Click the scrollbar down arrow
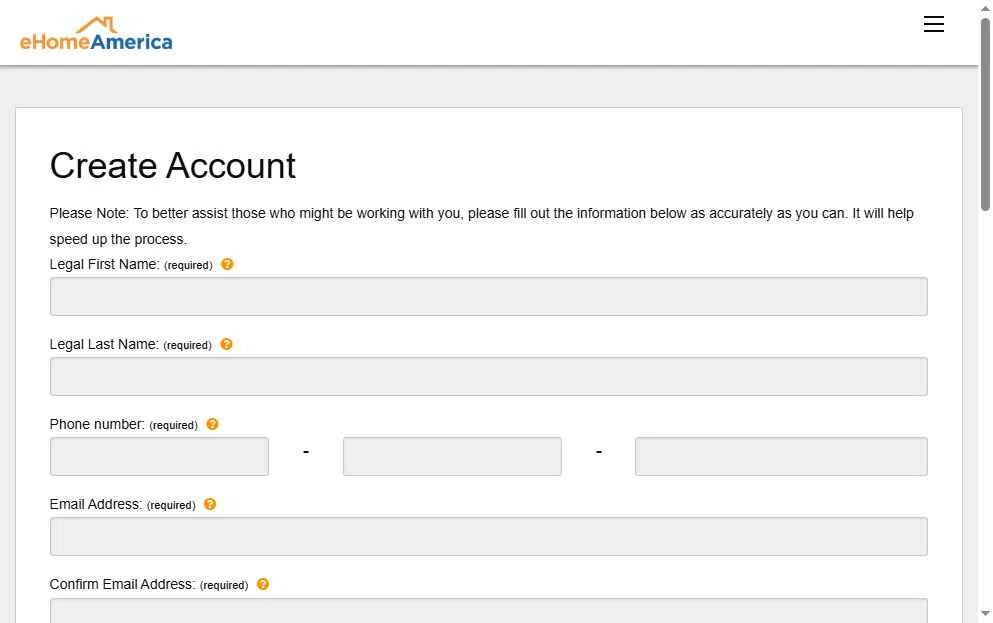 985,613
